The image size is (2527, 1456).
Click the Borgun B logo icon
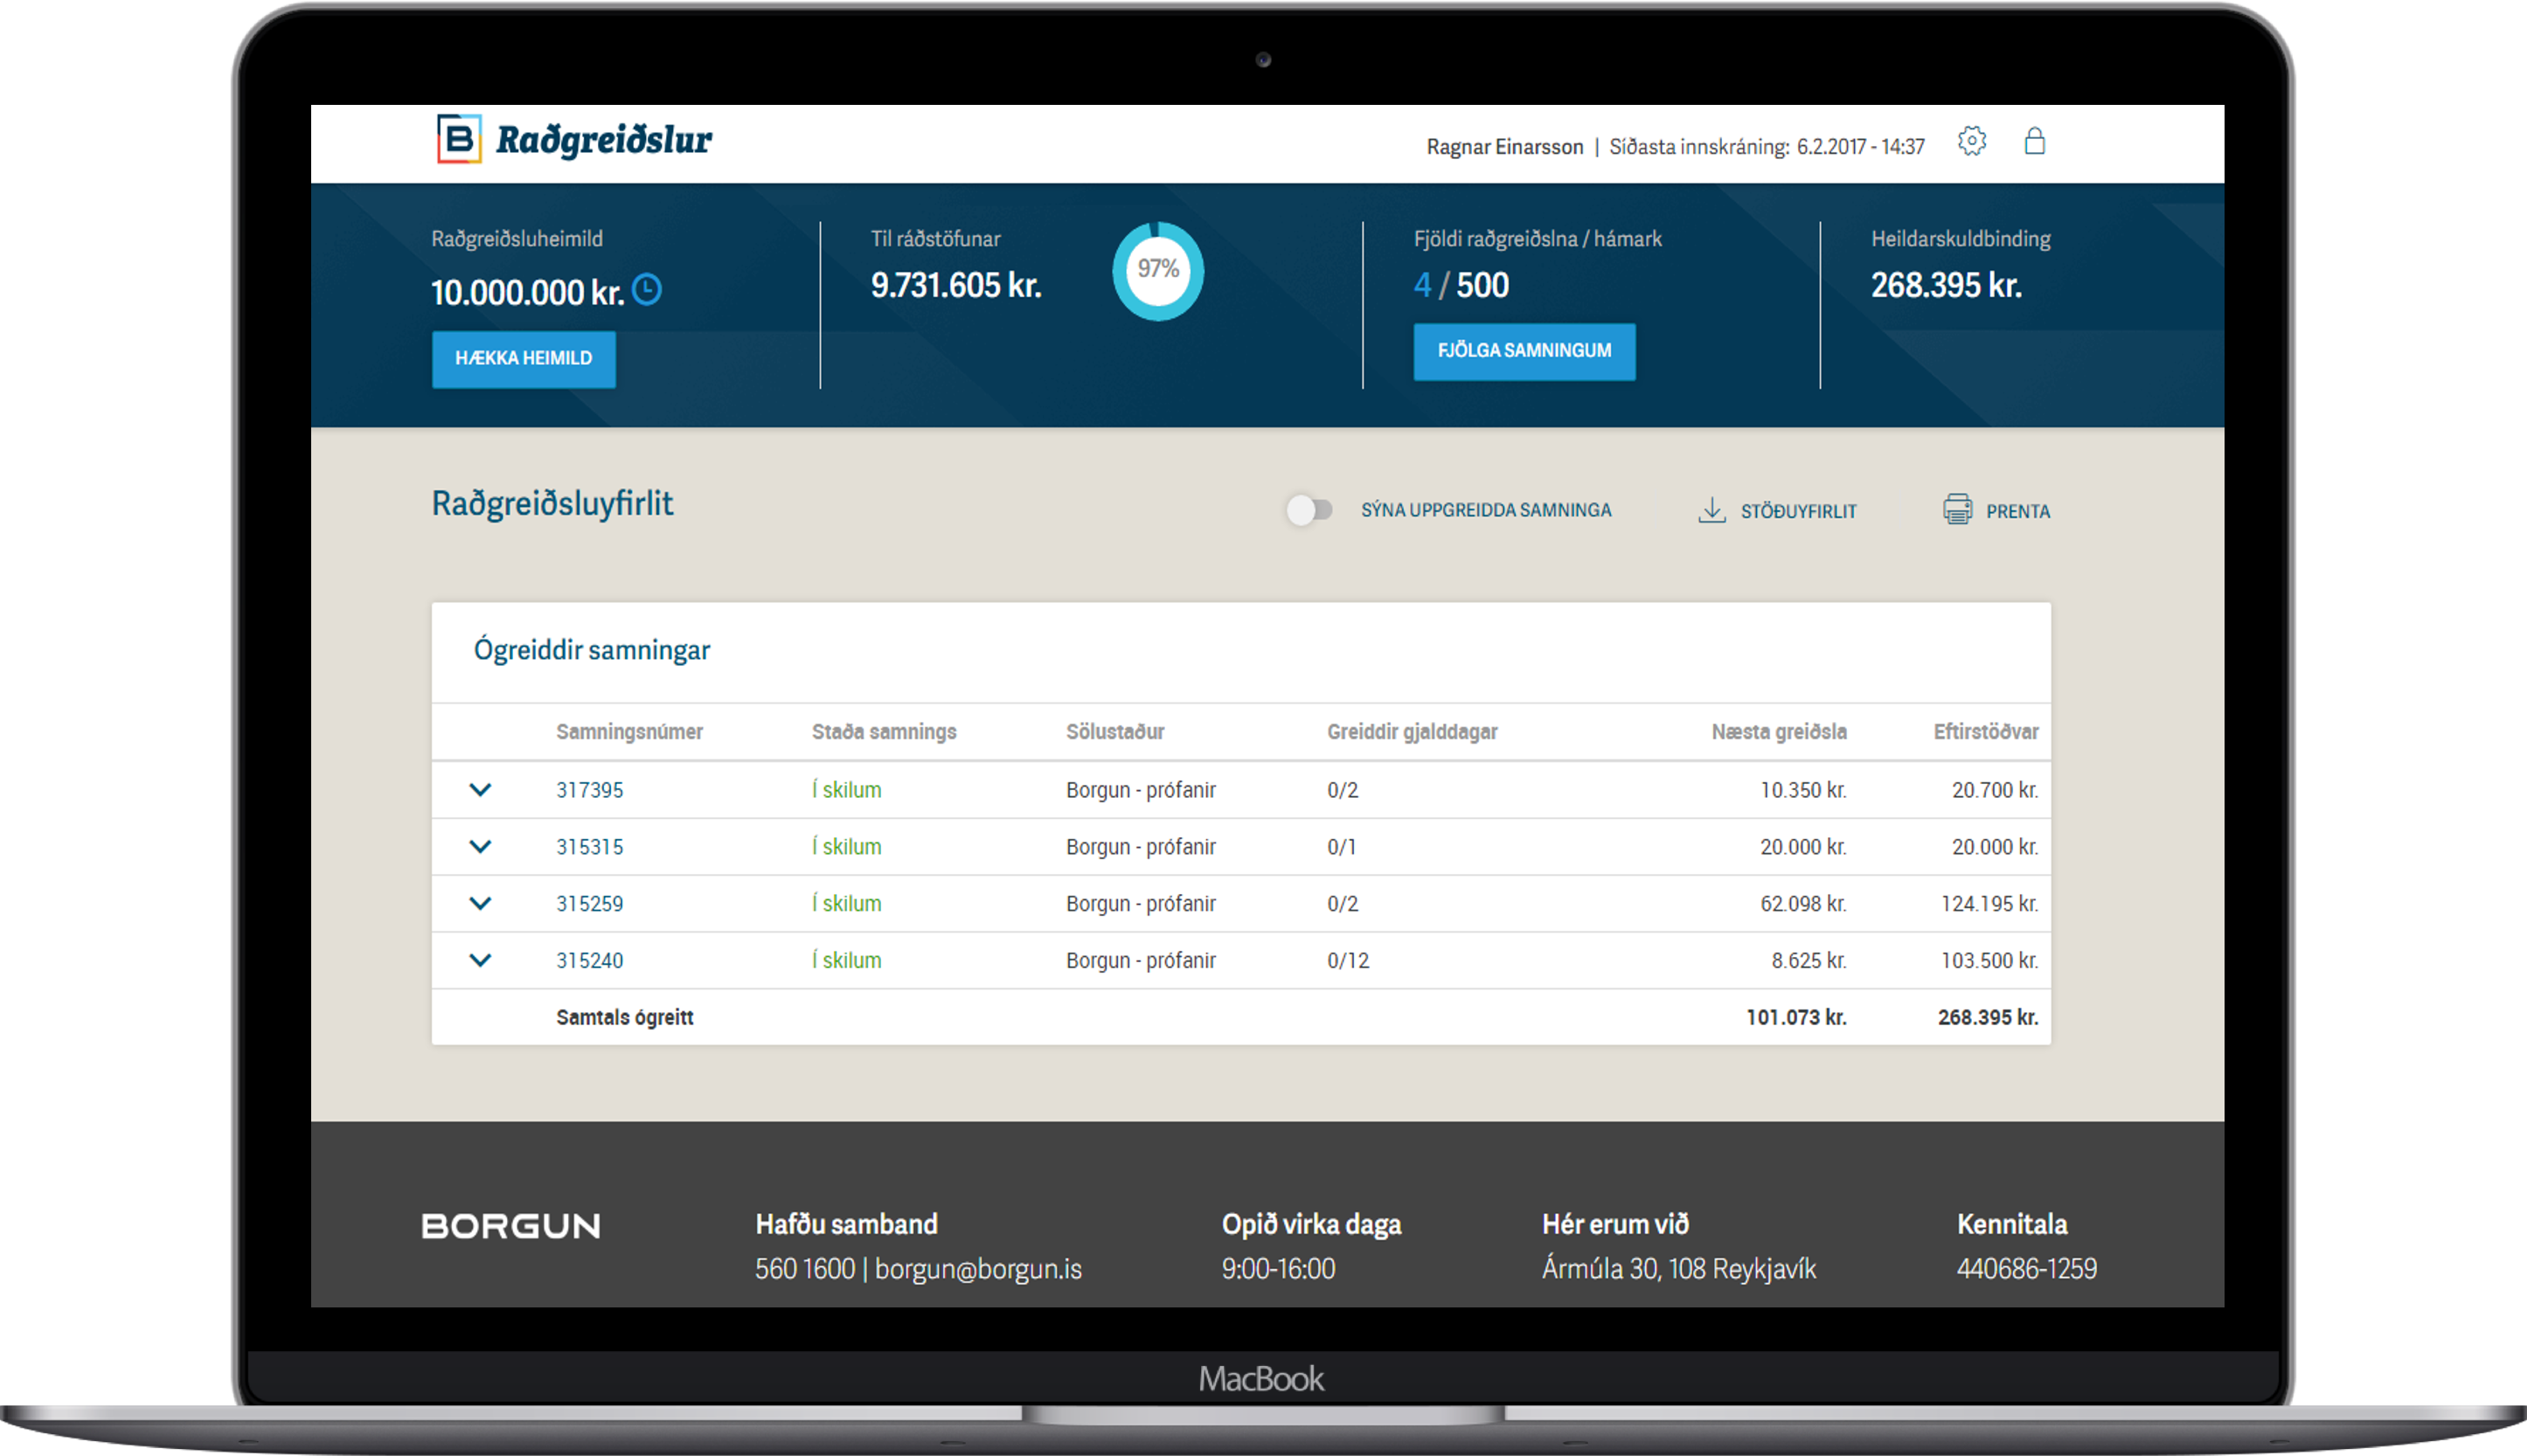459,139
